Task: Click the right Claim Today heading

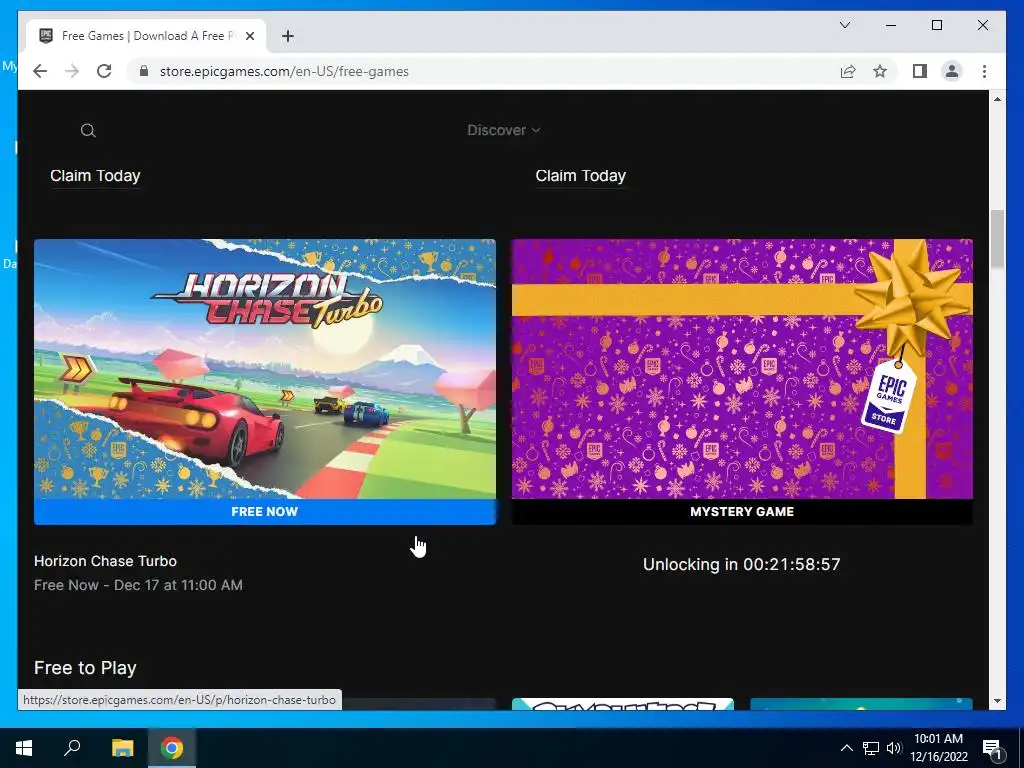Action: point(581,176)
